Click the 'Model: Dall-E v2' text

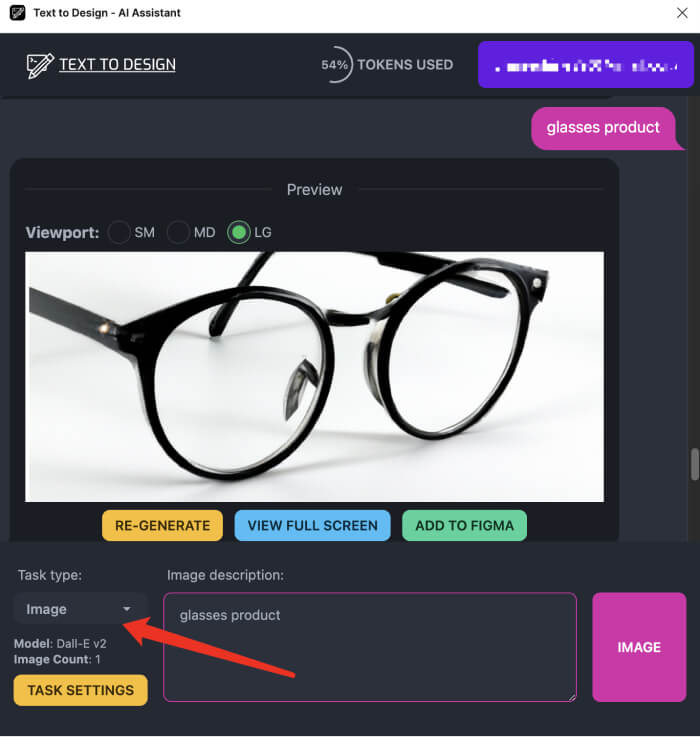tap(60, 643)
